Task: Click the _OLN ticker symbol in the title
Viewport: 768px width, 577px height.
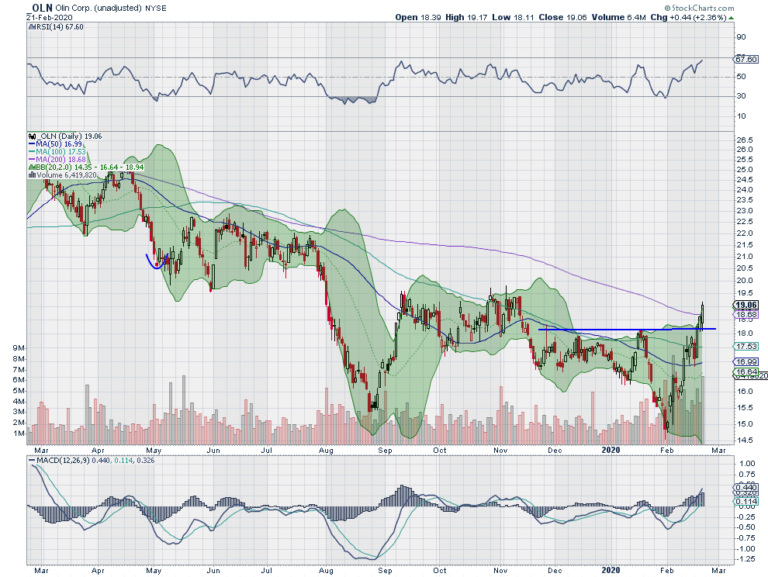Action: 39,8
